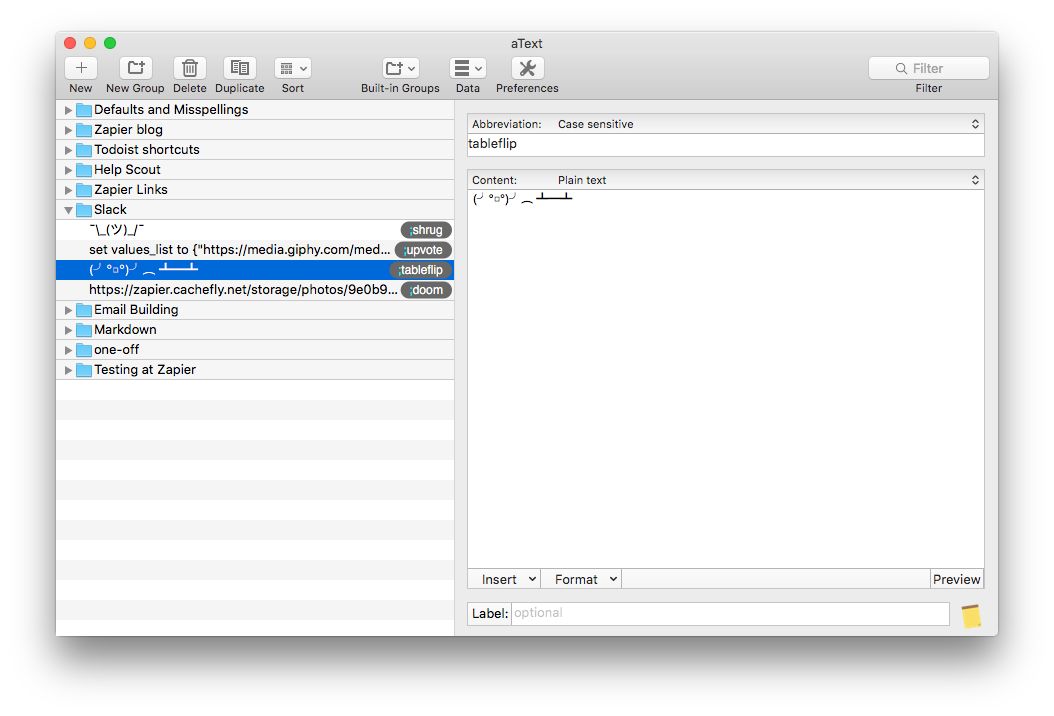1054x716 pixels.
Task: Click the Abbreviation: label text
Action: point(506,124)
